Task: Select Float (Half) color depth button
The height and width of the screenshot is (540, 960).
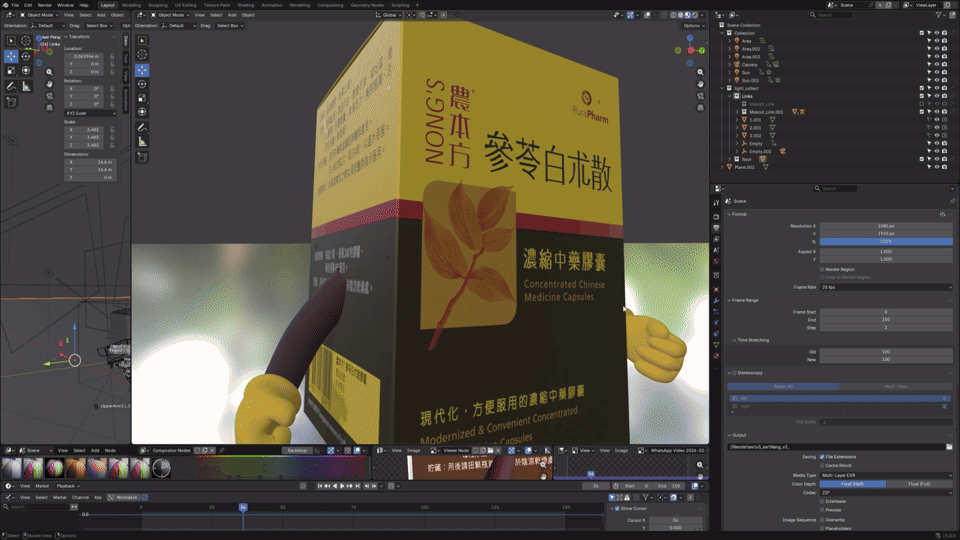Action: point(853,484)
